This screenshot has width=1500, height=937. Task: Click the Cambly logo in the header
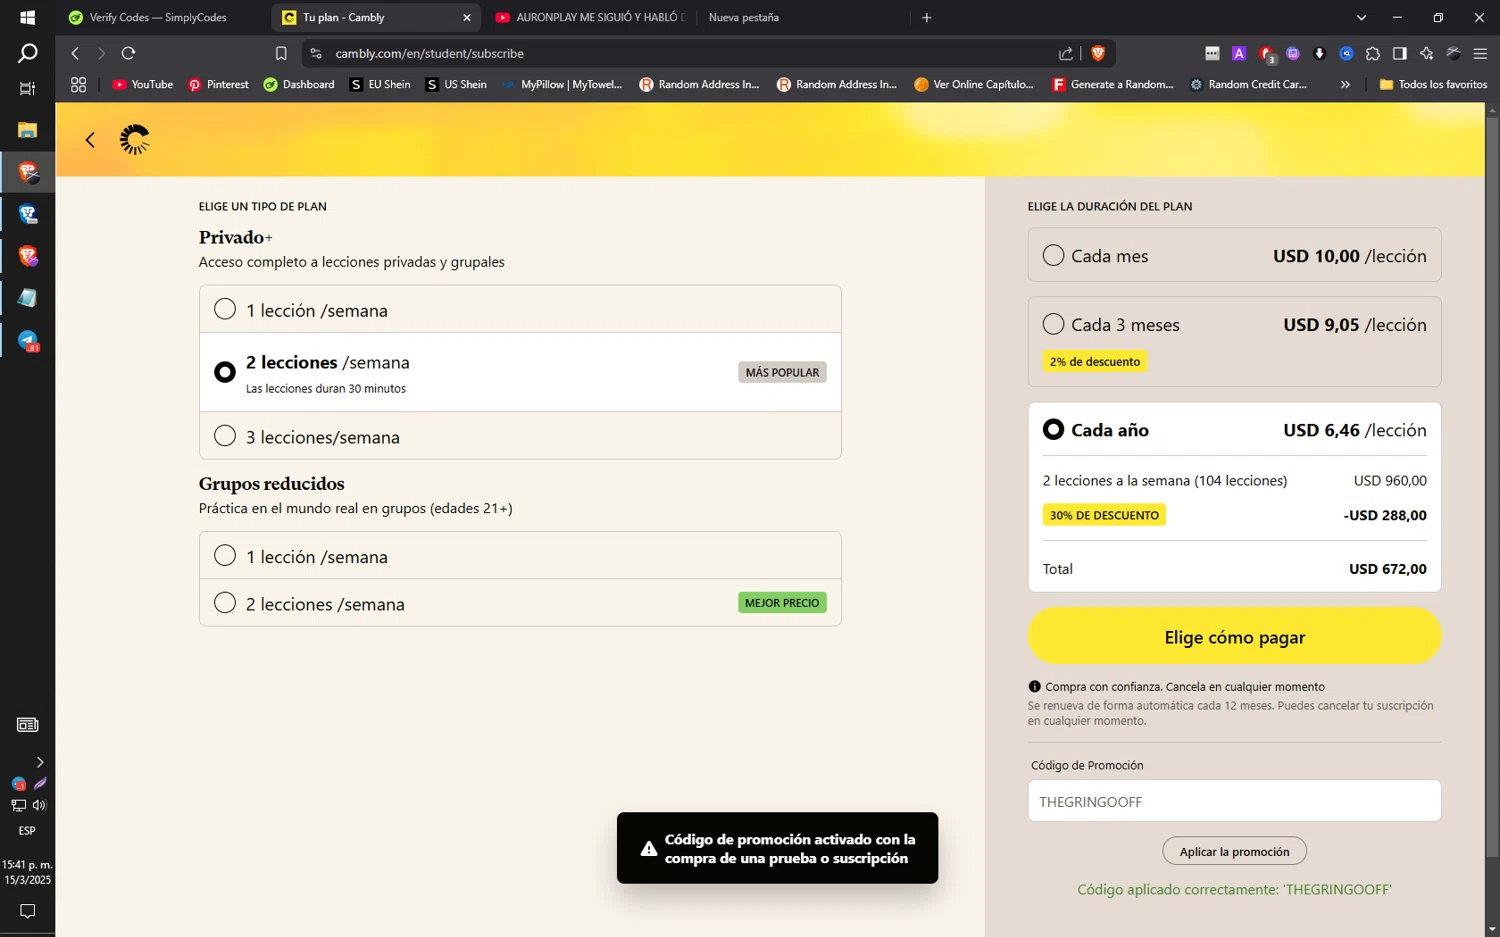coord(134,140)
